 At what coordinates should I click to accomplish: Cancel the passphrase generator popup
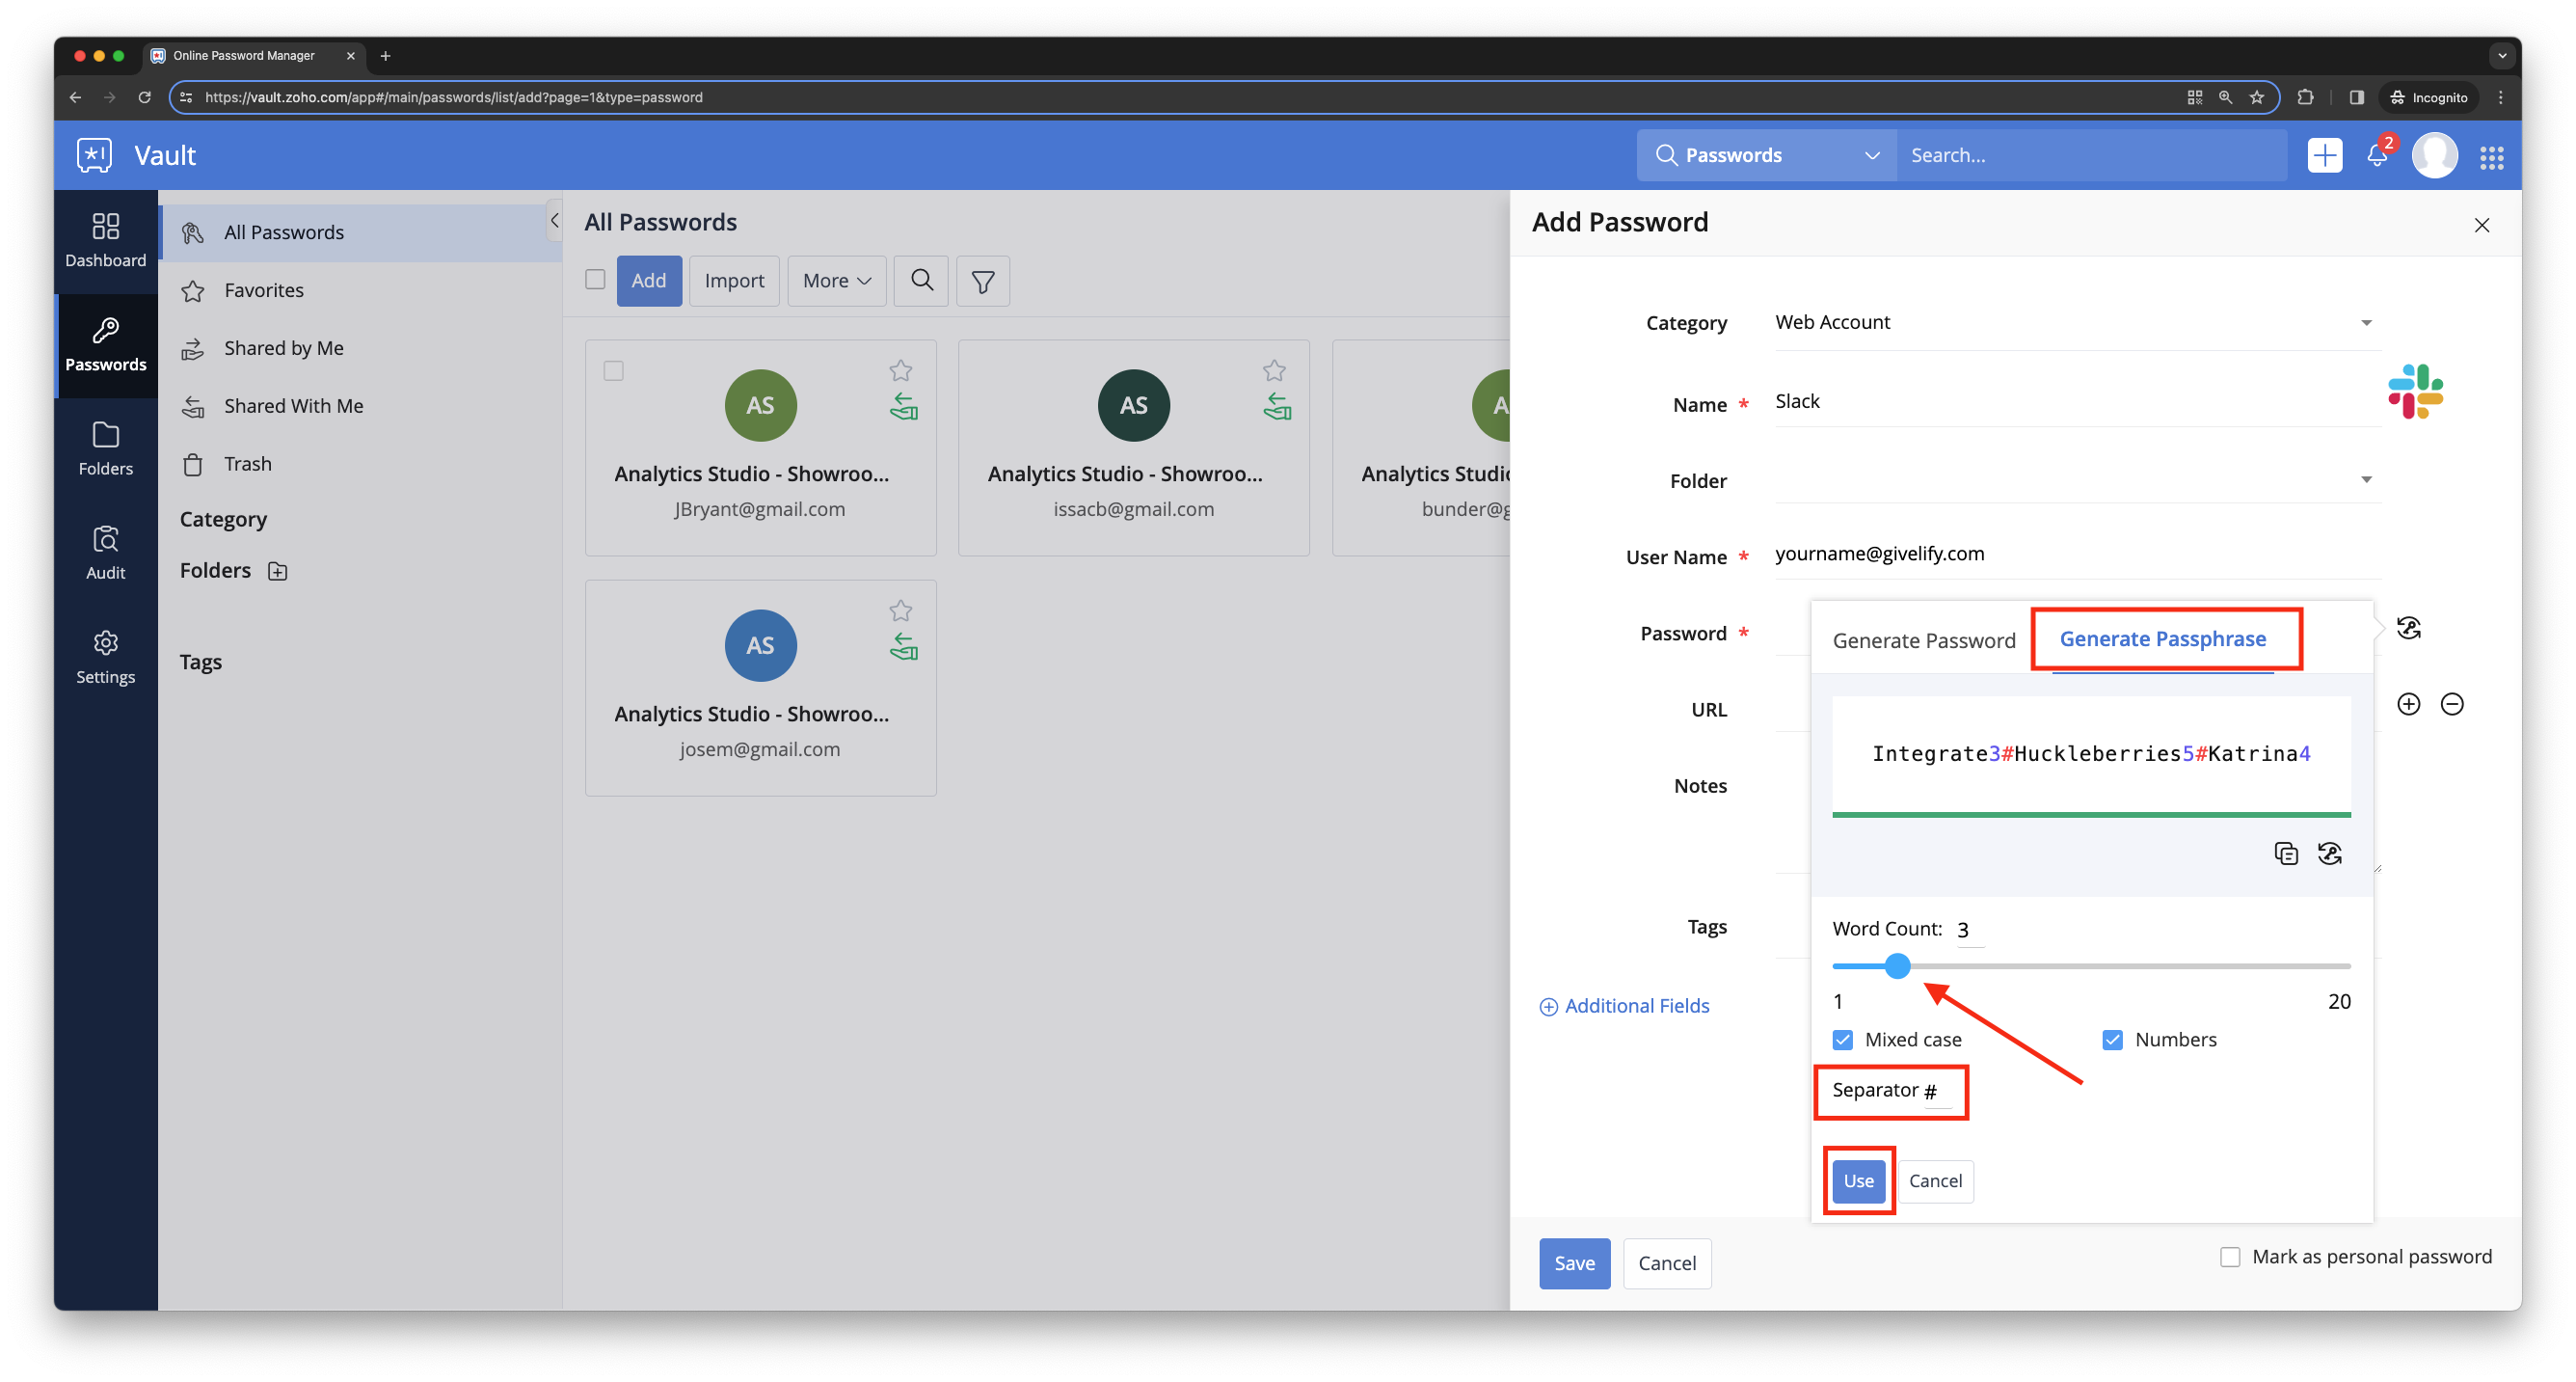pos(1935,1181)
